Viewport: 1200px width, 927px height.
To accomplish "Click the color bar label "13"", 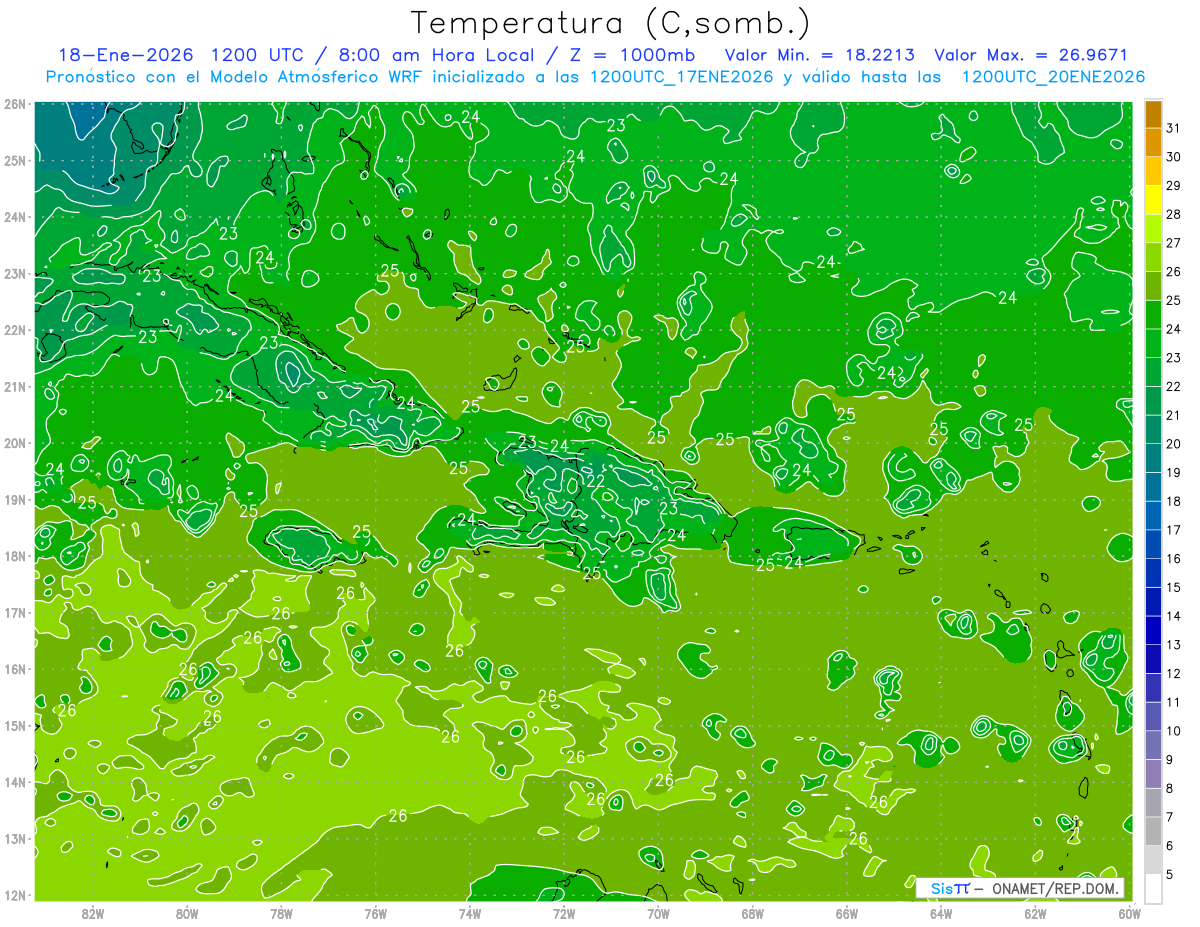I will pos(1173,645).
